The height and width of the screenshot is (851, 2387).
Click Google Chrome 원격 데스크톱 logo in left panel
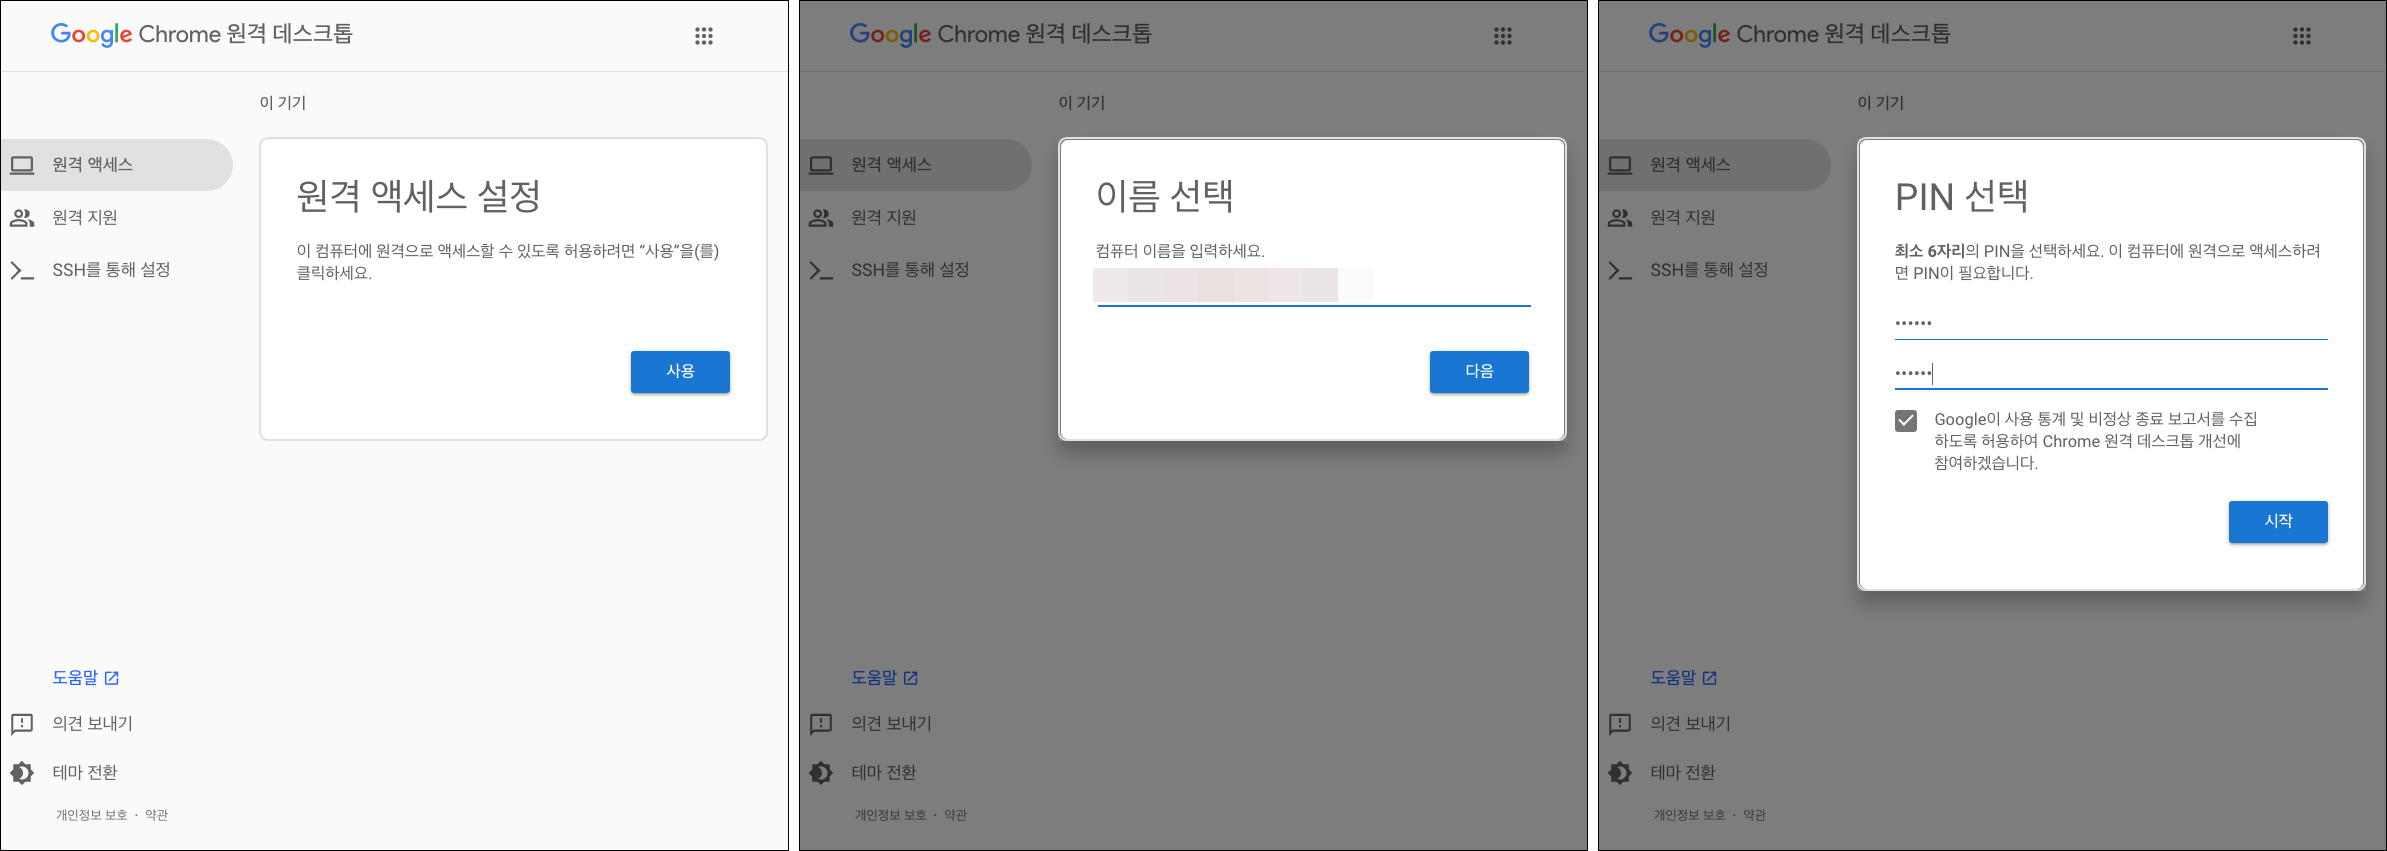pos(202,34)
